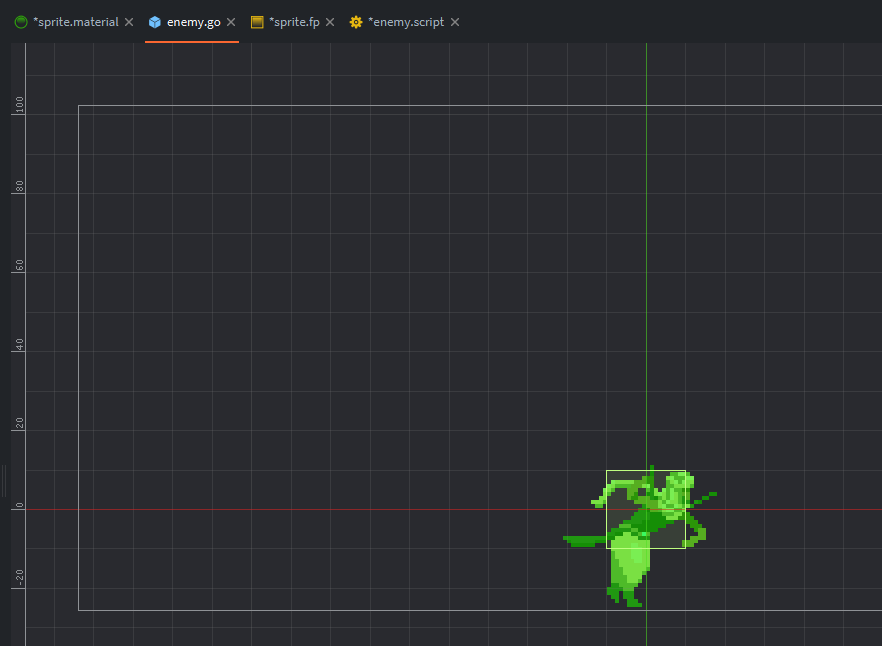The image size is (882, 646).
Task: Click the blue cube icon on enemy.go tab
Action: (155, 22)
